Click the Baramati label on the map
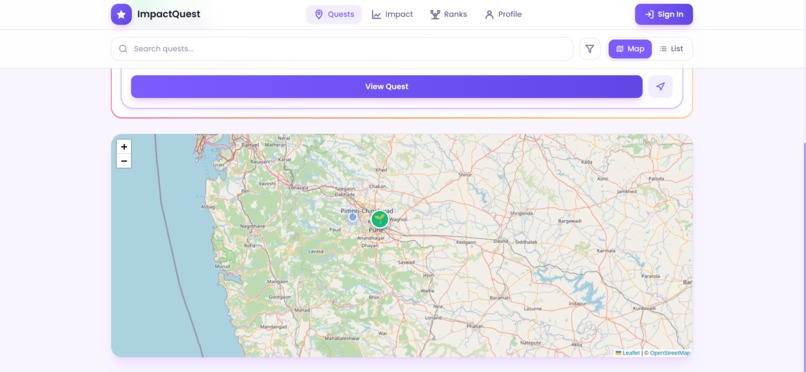The width and height of the screenshot is (806, 372). (499, 297)
